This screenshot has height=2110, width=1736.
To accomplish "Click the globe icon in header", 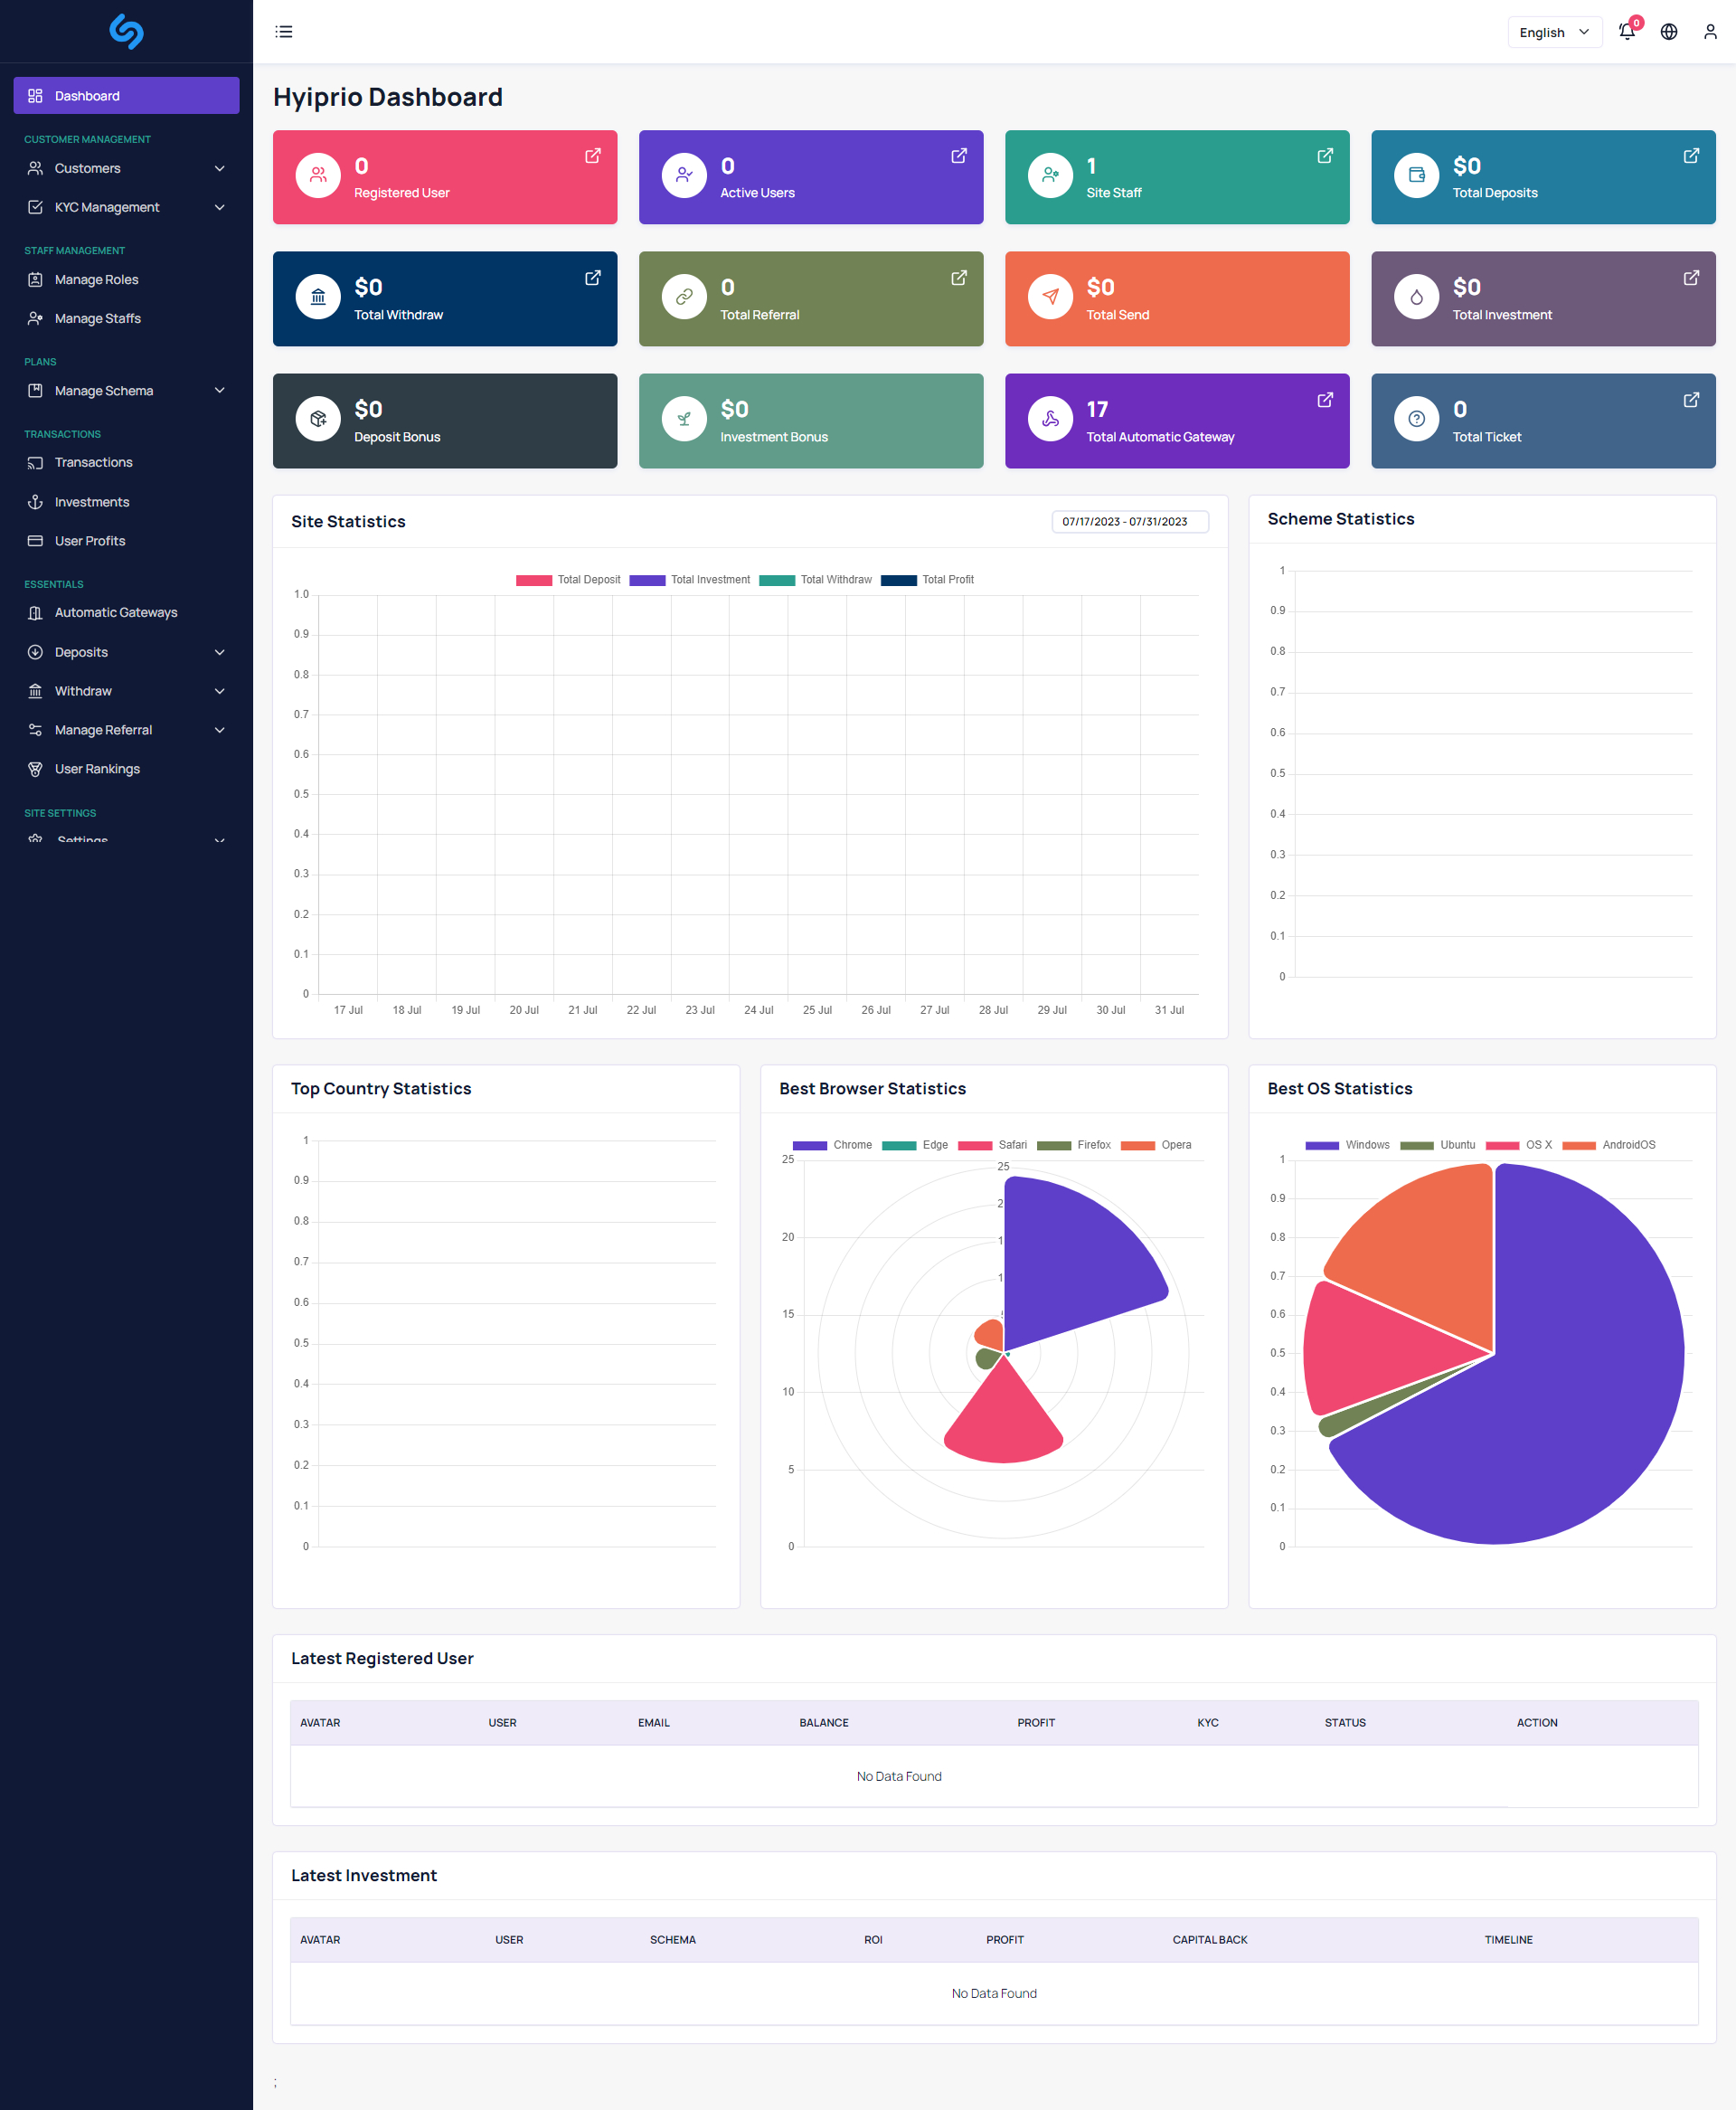I will pos(1668,32).
